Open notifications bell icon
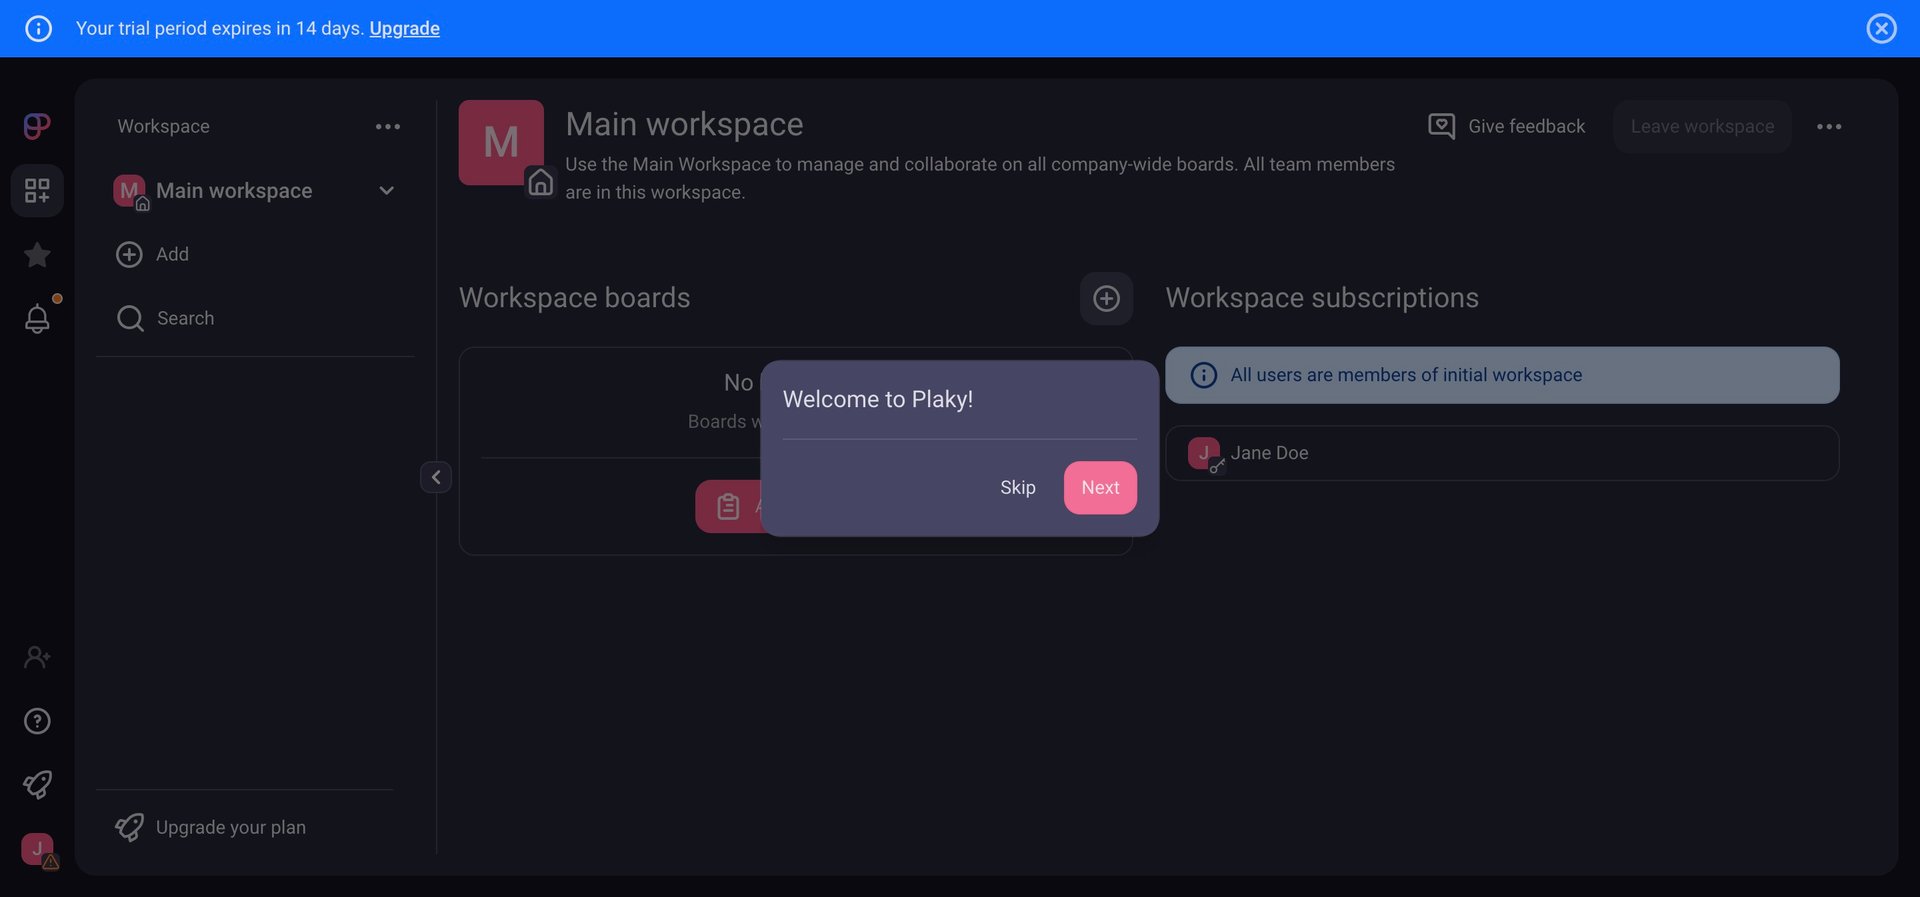The image size is (1920, 897). pos(37,318)
